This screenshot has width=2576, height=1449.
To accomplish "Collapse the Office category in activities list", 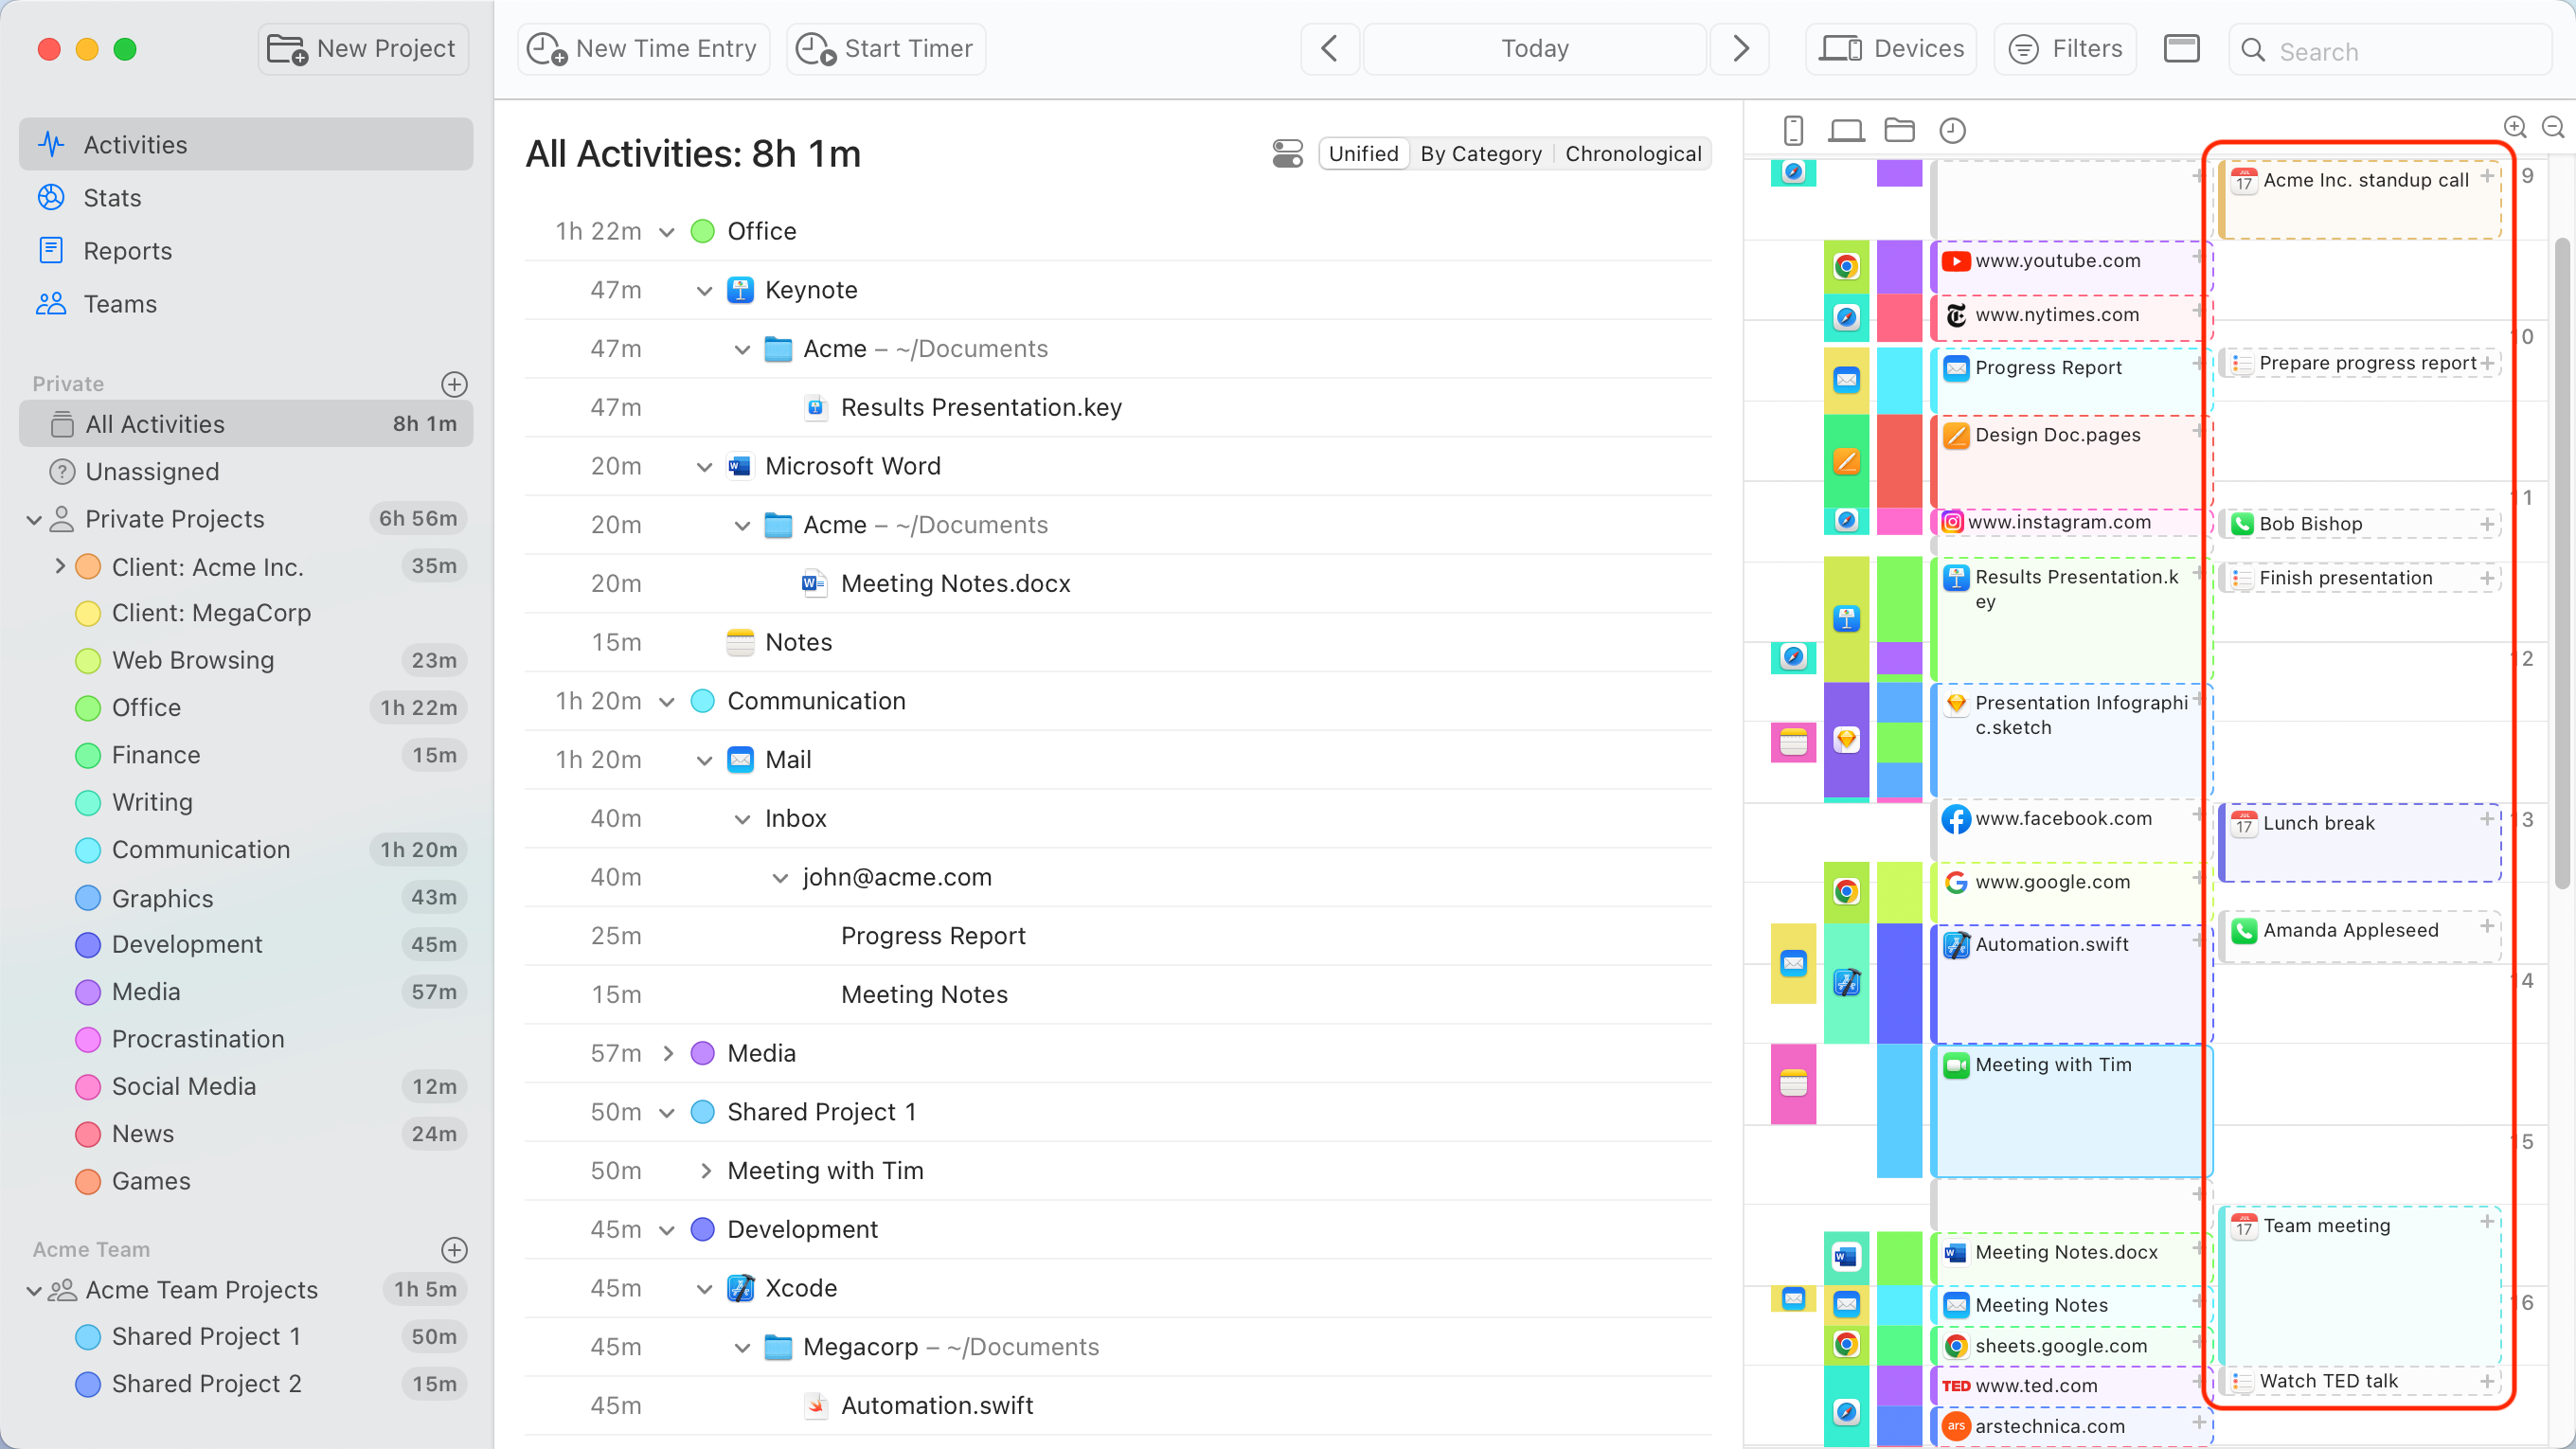I will 667,231.
